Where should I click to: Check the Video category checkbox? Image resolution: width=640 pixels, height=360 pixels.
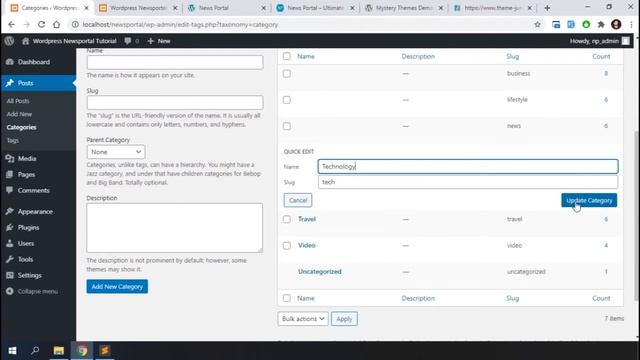point(287,246)
